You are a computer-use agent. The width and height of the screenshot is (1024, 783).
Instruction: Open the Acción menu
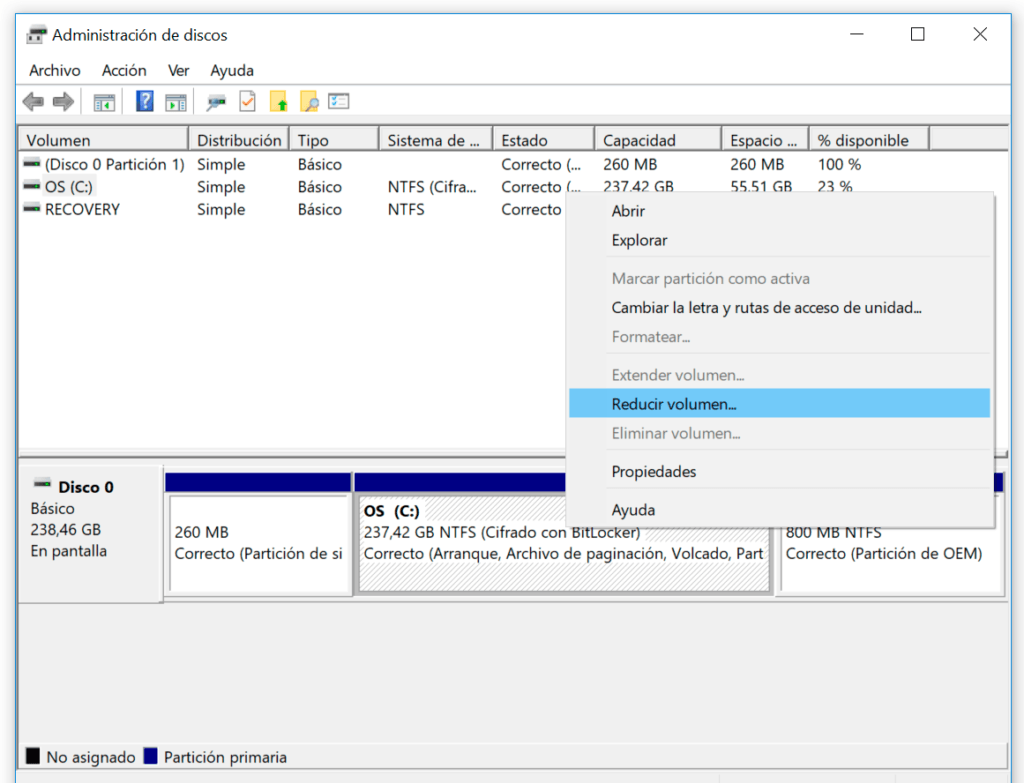[x=124, y=70]
